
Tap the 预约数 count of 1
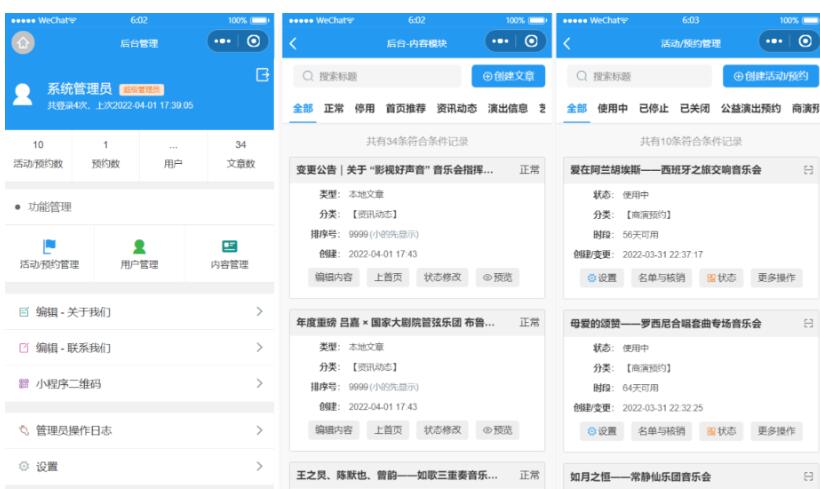coord(106,145)
